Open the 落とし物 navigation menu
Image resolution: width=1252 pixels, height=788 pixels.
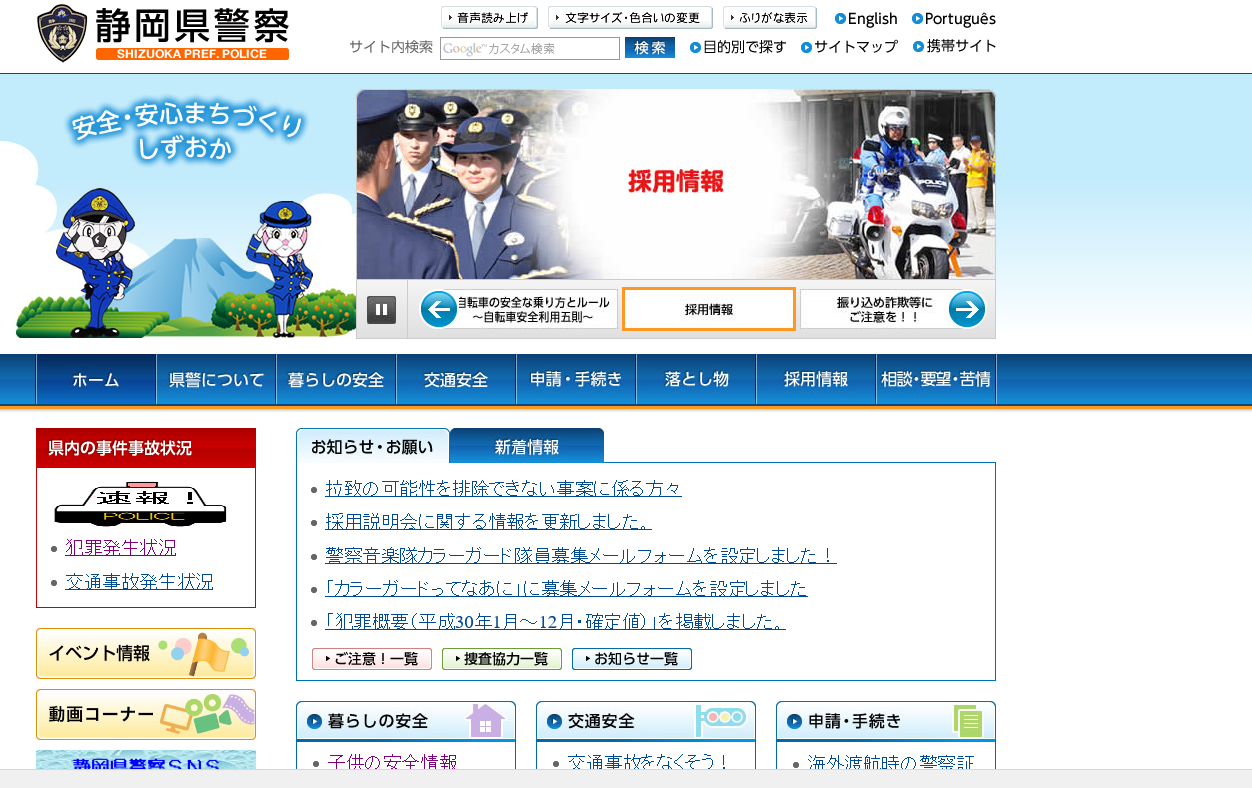(696, 379)
